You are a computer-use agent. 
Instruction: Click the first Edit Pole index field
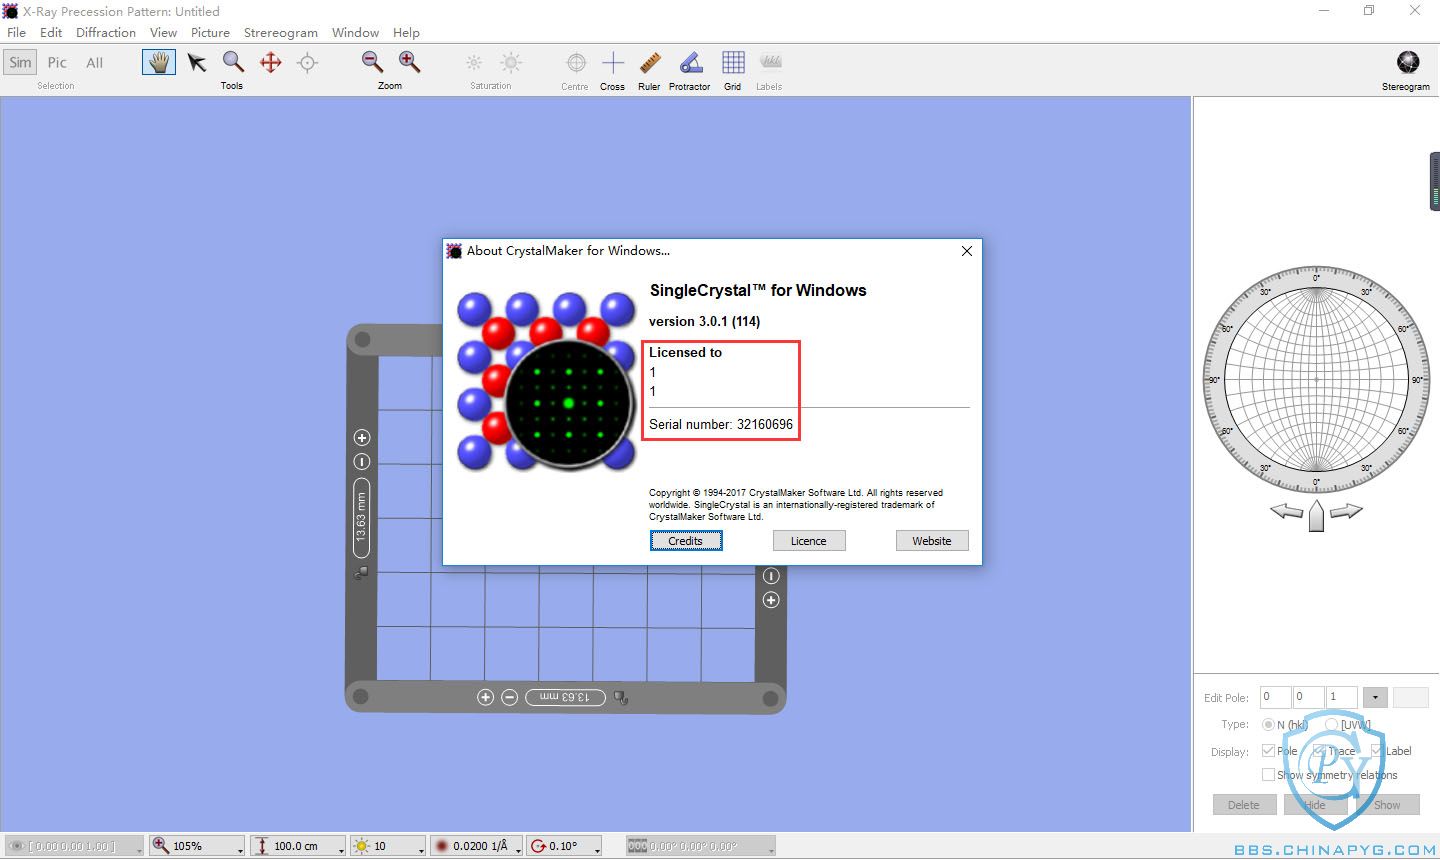[1275, 697]
